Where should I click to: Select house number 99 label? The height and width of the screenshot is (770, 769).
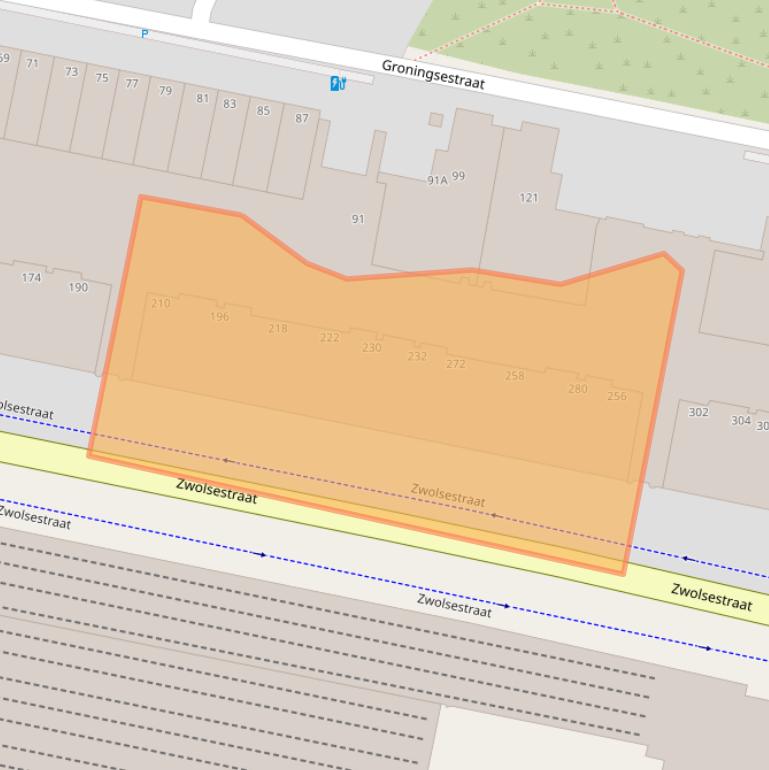click(459, 176)
